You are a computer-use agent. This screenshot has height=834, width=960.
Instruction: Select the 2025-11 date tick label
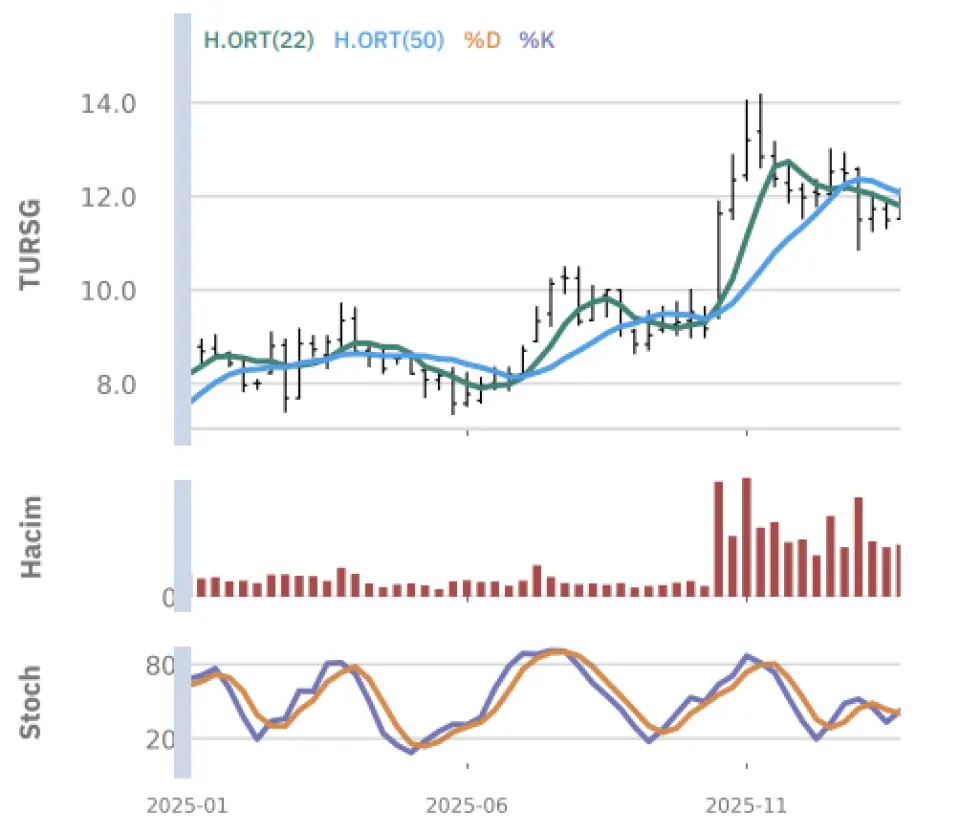point(746,805)
